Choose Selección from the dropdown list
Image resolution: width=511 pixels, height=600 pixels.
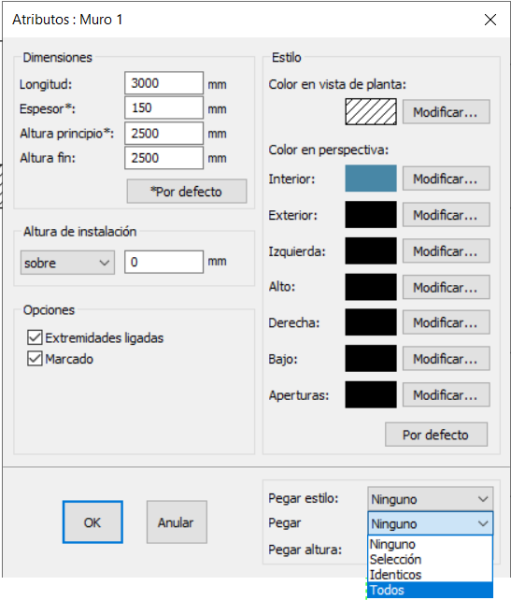(430, 559)
